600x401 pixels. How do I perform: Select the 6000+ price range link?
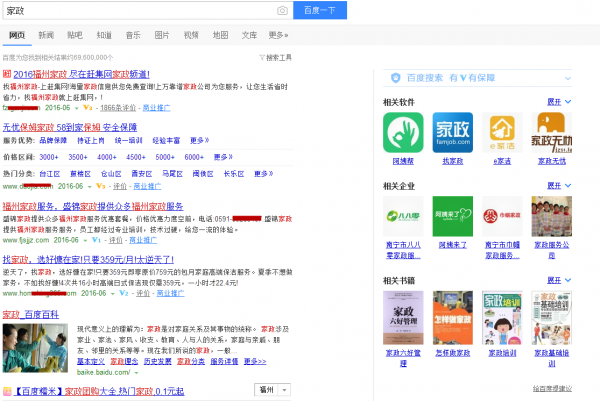click(x=194, y=157)
